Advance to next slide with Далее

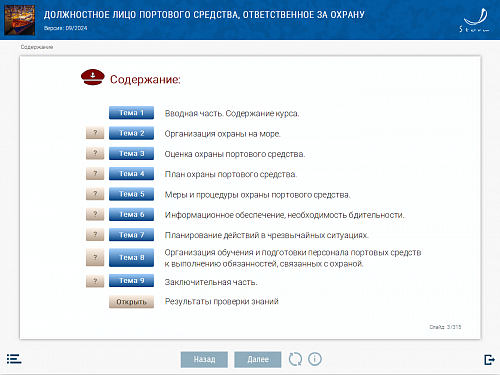258,359
